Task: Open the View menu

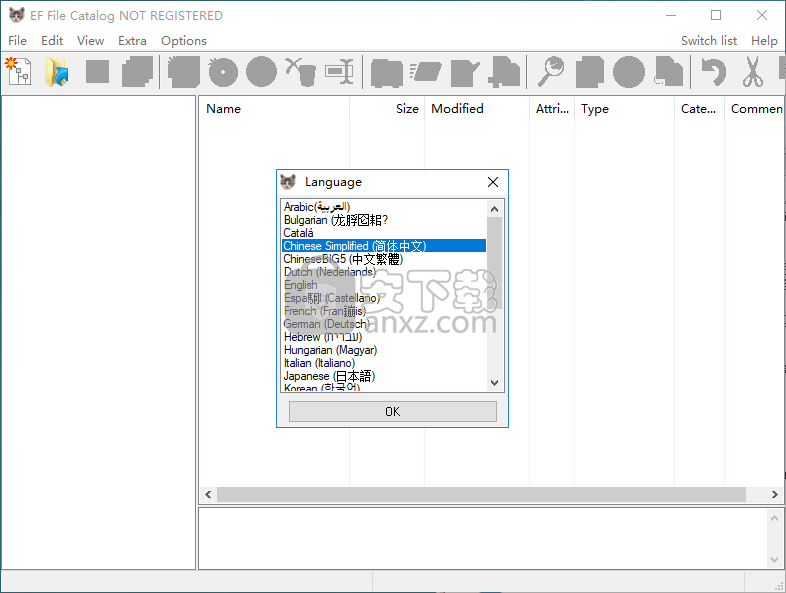Action: click(x=90, y=41)
